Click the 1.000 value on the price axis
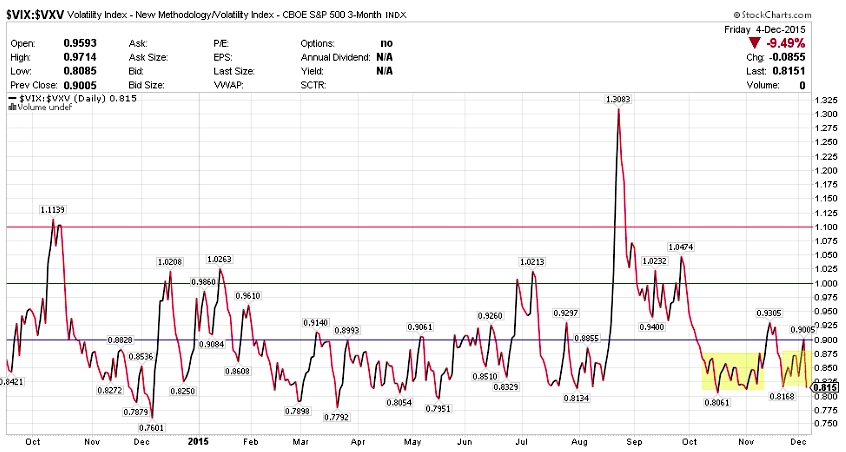This screenshot has height=452, width=846. point(827,284)
